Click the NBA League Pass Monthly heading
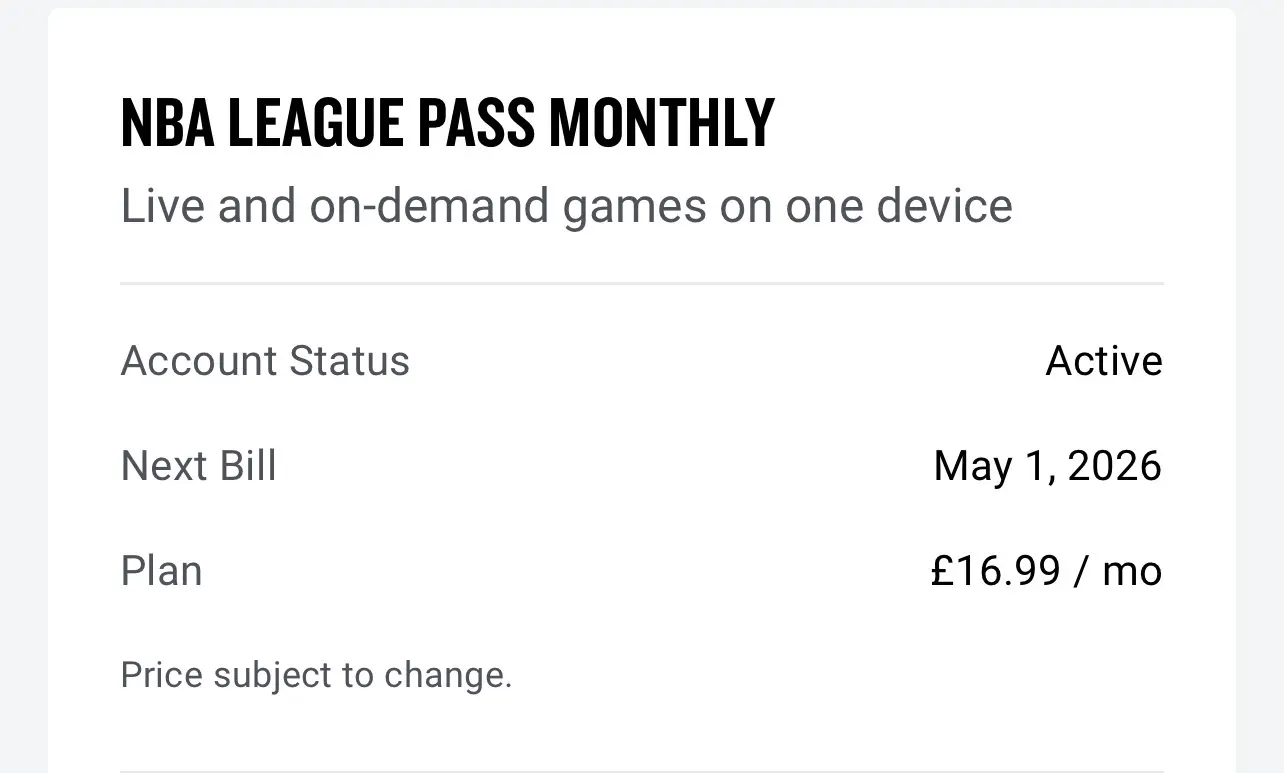1284x773 pixels. point(447,123)
